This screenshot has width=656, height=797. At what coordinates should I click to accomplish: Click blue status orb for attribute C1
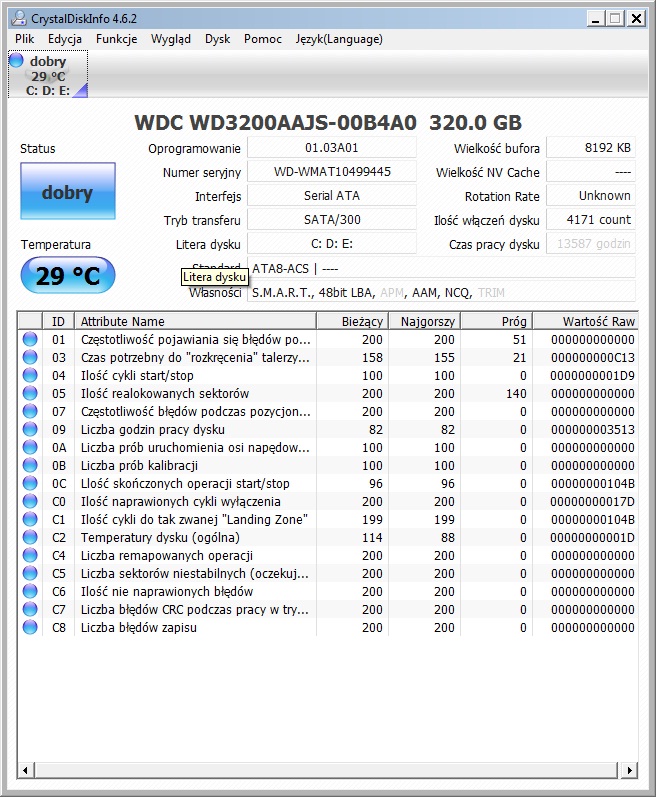(x=30, y=519)
